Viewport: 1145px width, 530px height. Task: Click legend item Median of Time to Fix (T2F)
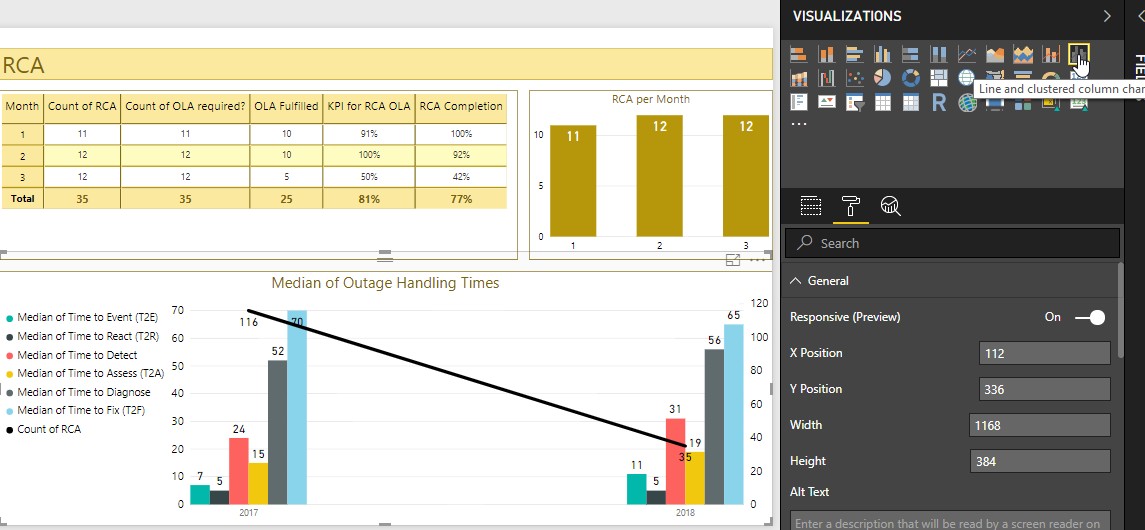pos(75,410)
